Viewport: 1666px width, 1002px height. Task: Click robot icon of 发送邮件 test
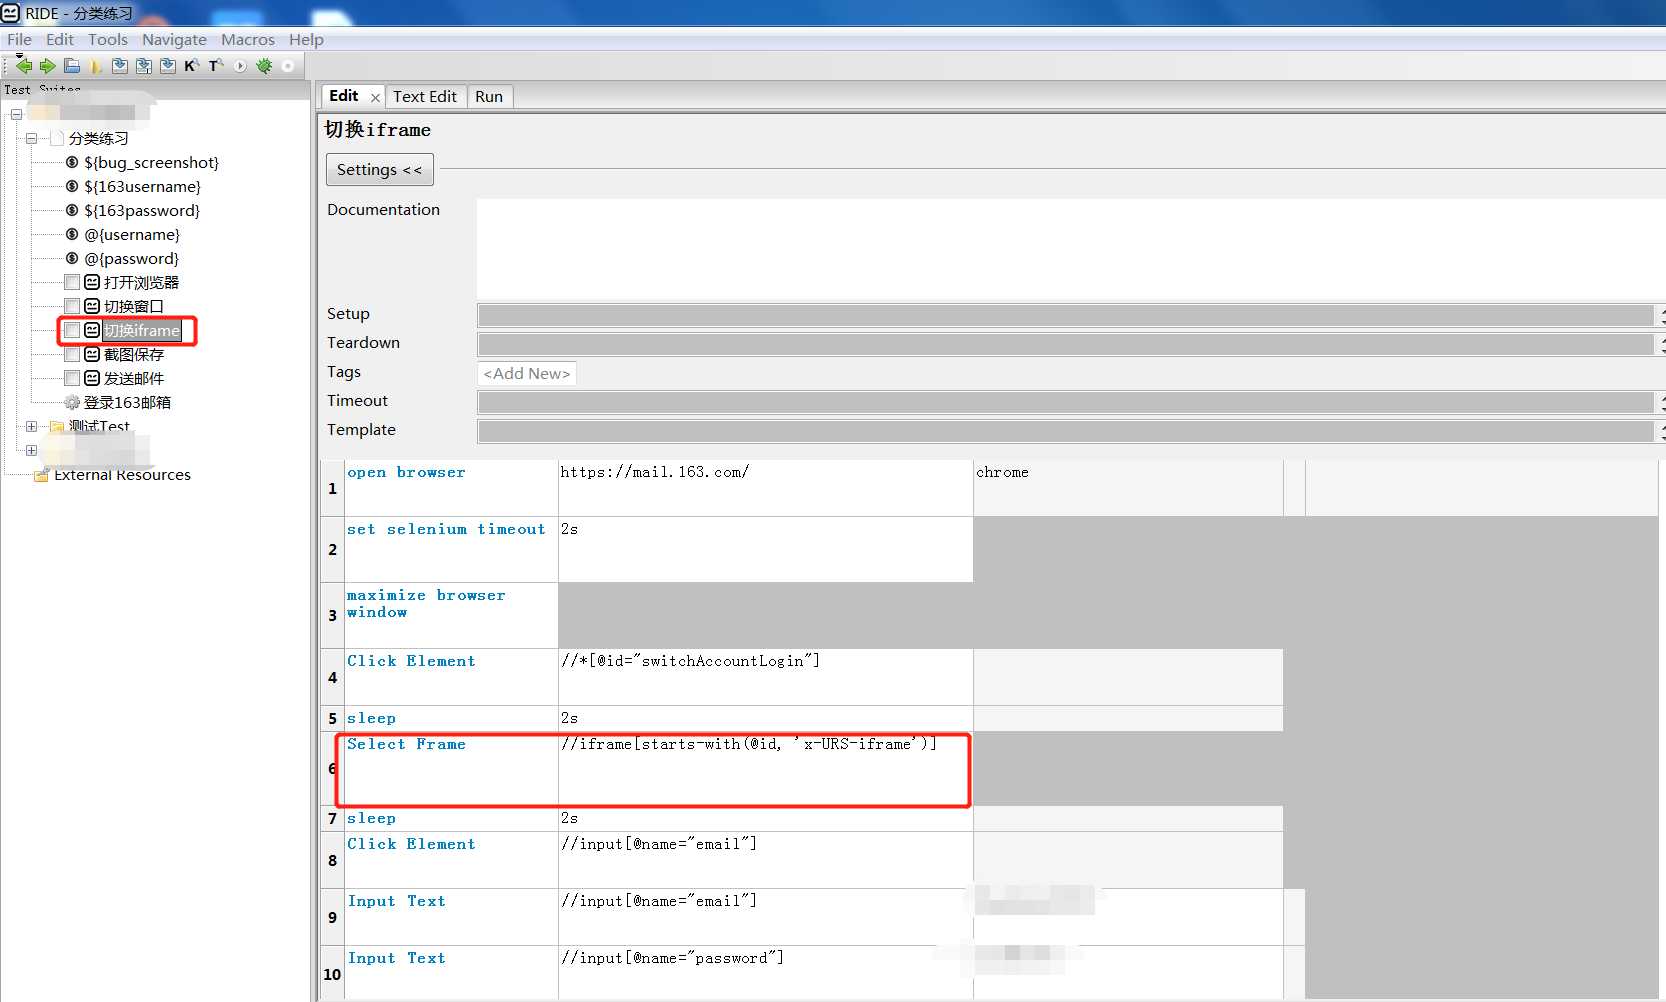92,378
